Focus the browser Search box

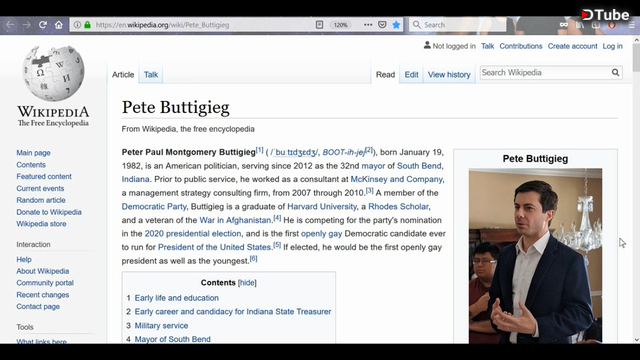point(458,25)
